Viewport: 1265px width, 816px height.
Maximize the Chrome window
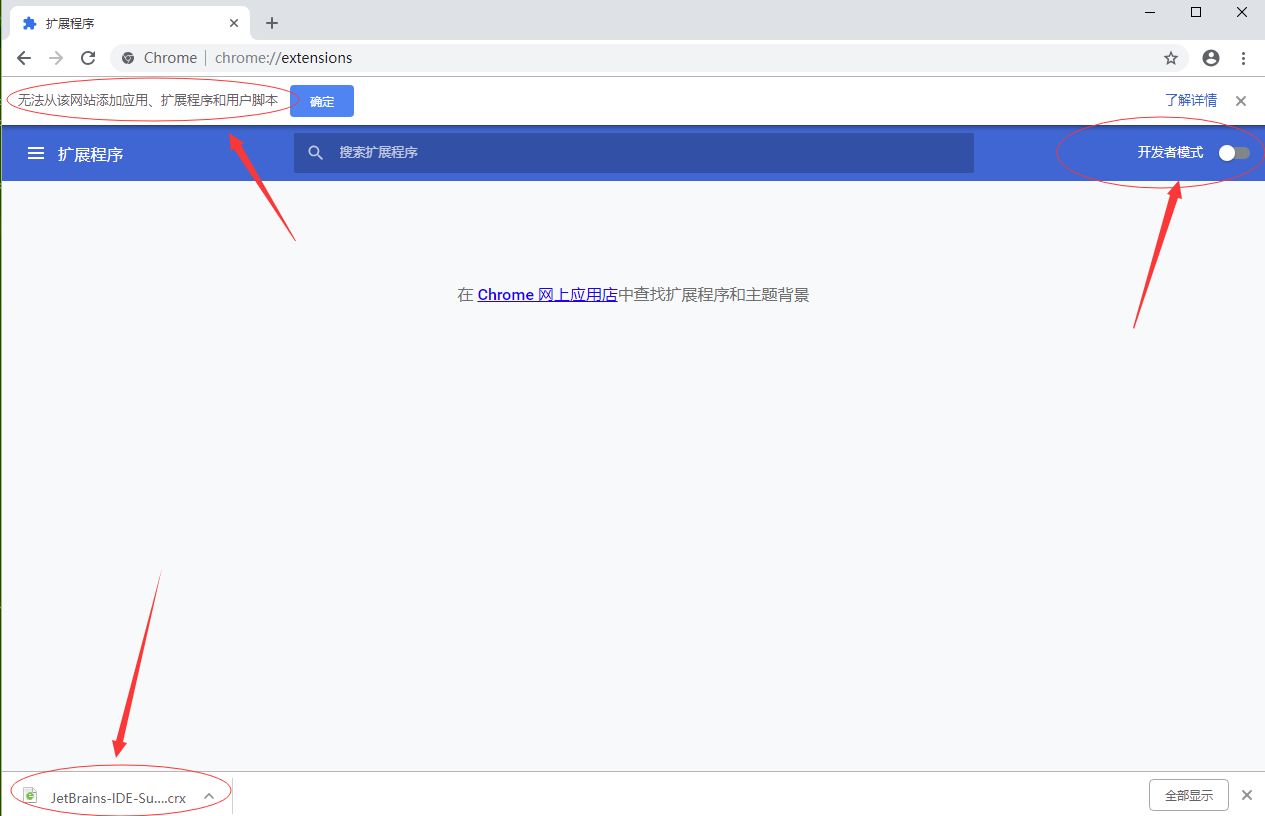(x=1196, y=12)
